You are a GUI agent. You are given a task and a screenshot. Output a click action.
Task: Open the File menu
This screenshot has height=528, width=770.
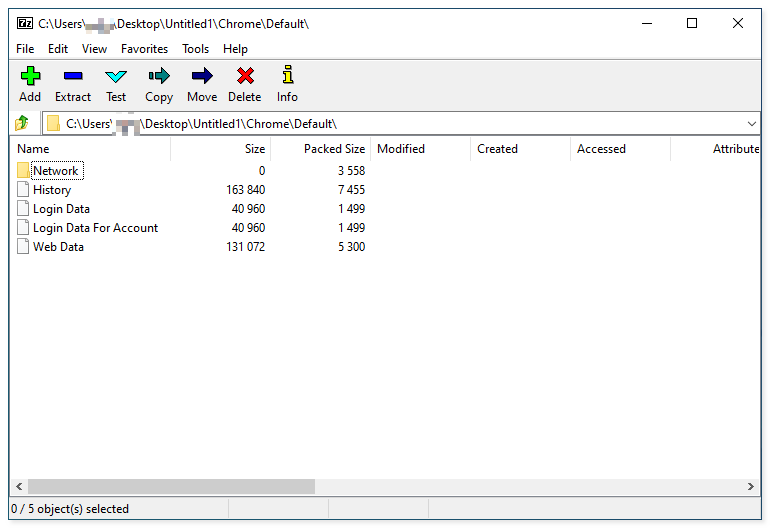click(25, 49)
